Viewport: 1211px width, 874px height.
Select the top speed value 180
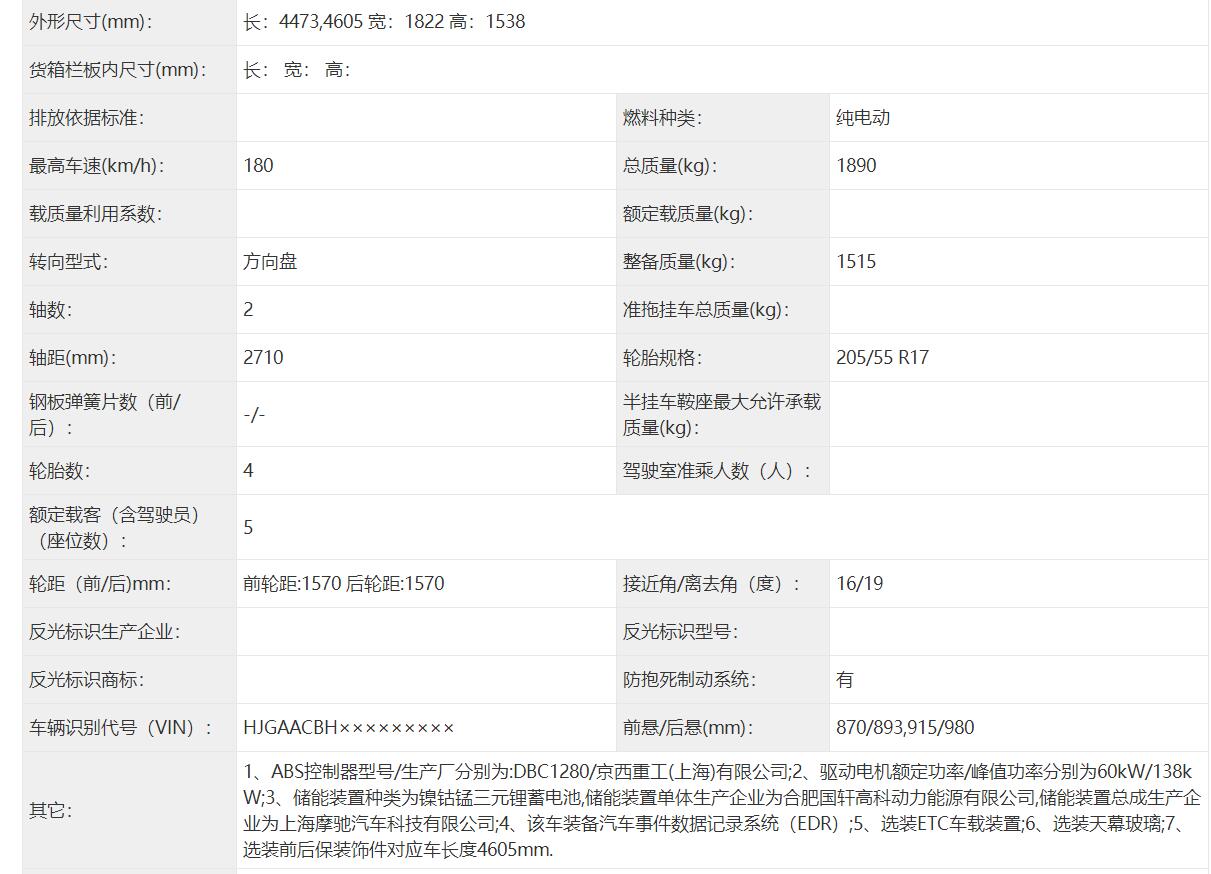pyautogui.click(x=258, y=166)
